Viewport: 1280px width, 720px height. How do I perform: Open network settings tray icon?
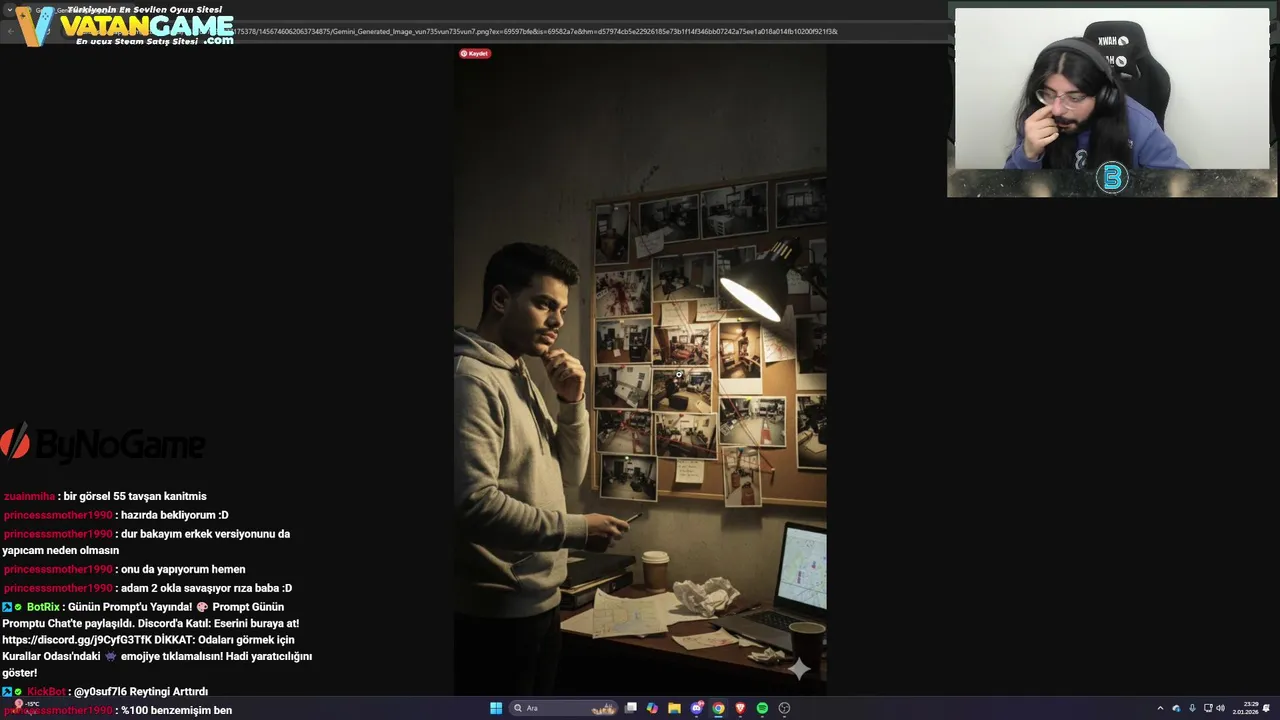(x=1208, y=708)
